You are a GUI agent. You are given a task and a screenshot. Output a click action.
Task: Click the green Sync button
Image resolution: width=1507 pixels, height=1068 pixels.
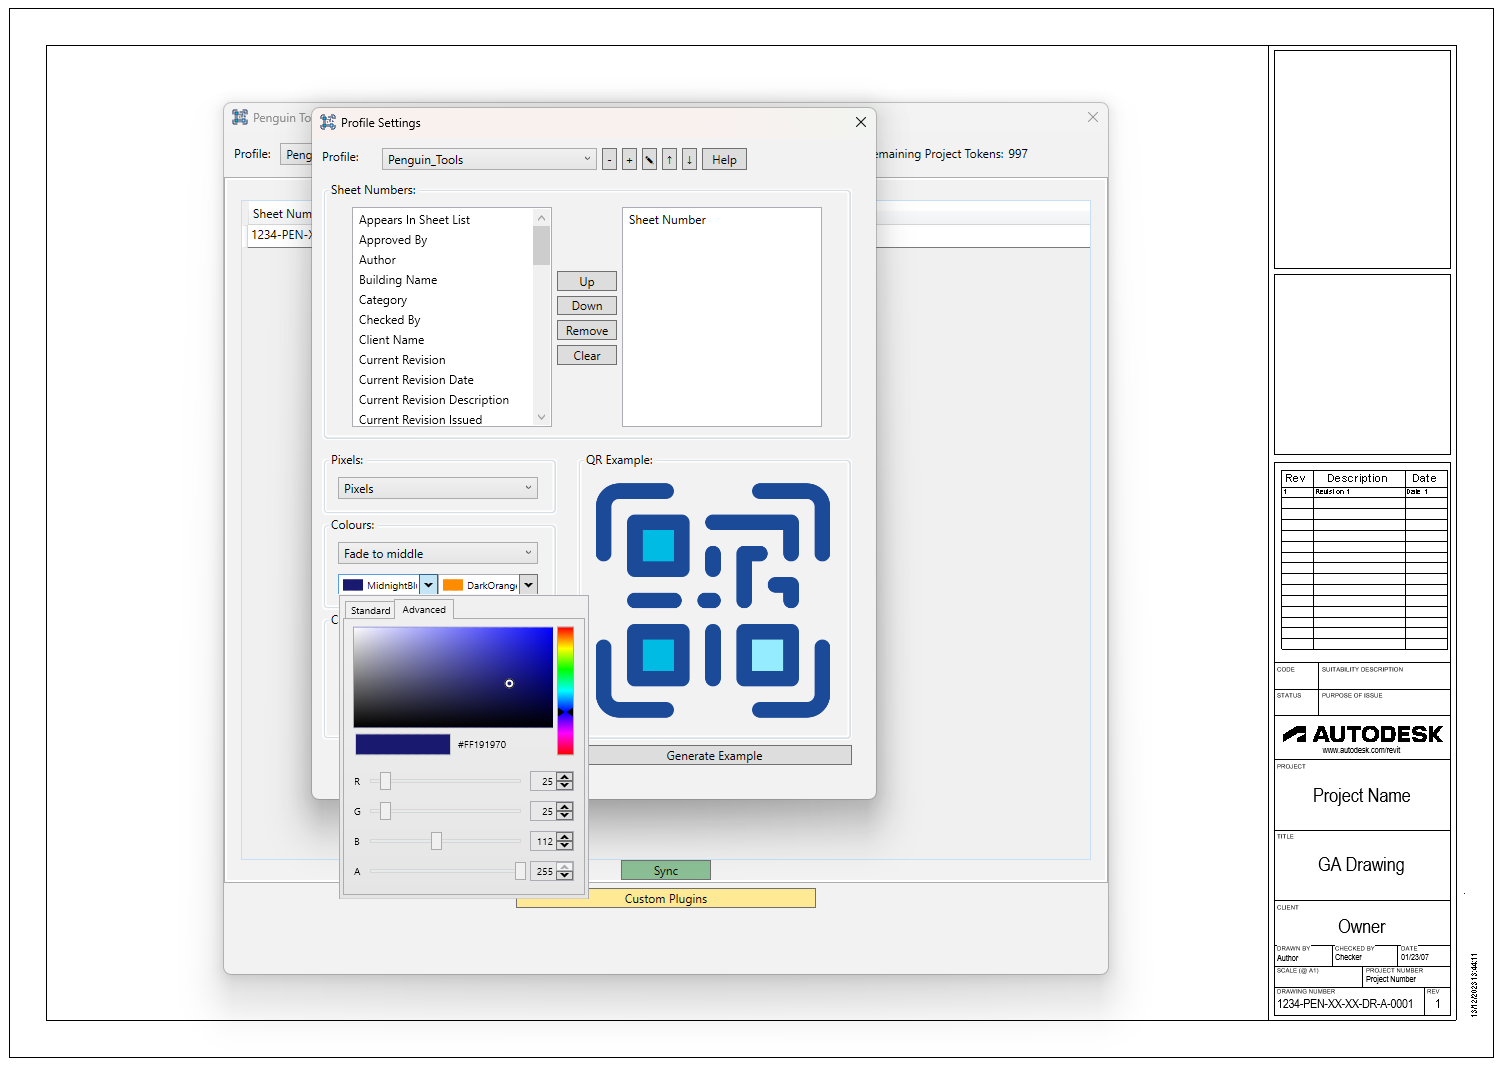point(666,871)
